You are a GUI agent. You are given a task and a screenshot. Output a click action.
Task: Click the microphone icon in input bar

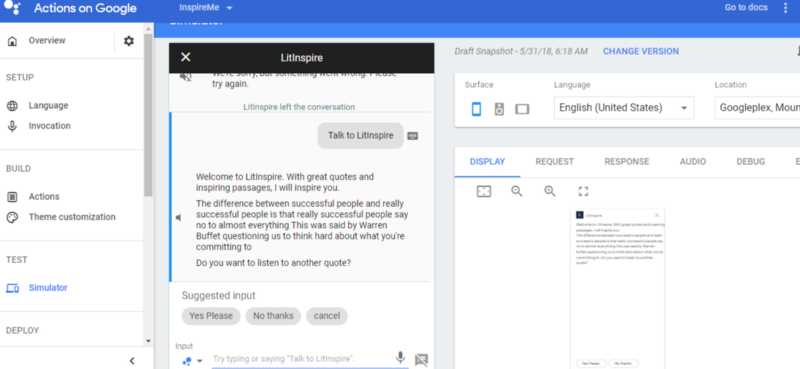[x=401, y=358]
